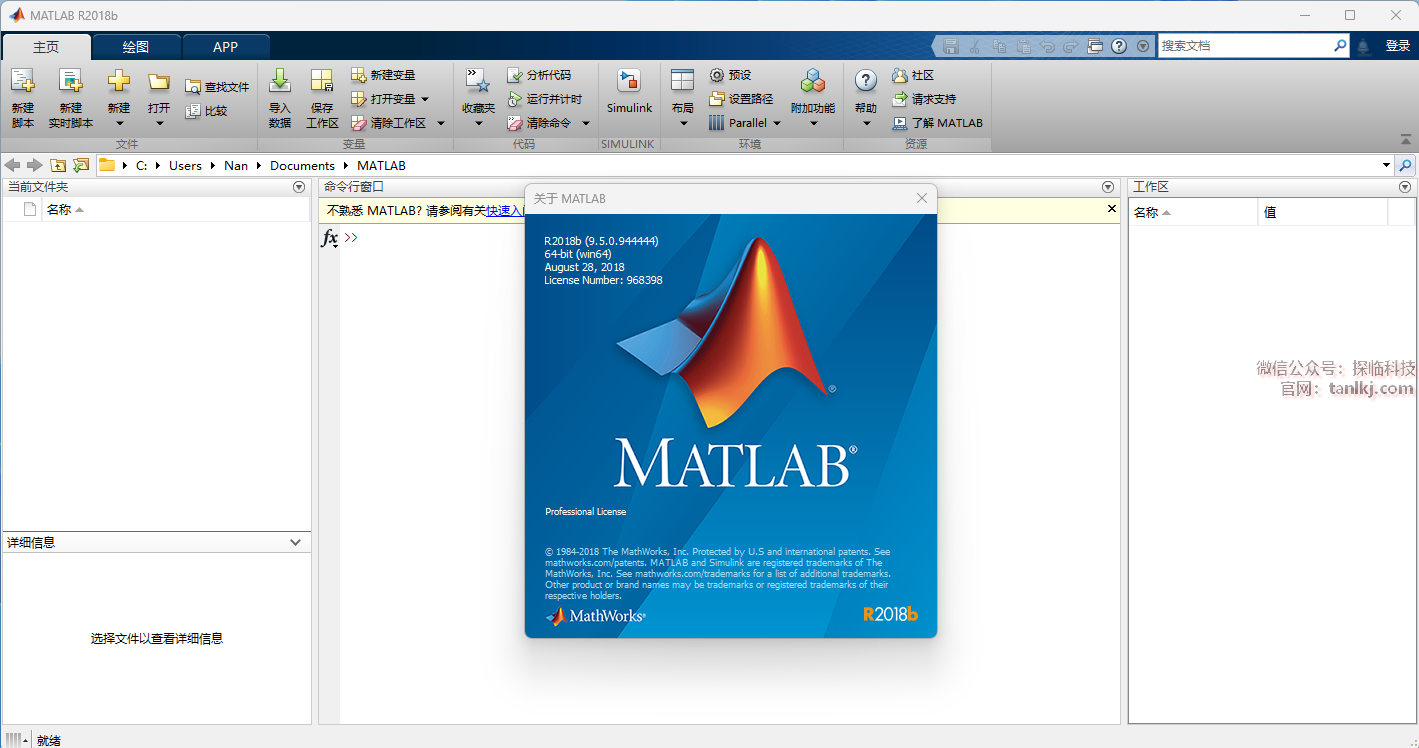Navigate forward in folder history
Screen dimensions: 1419x748
(x=35, y=165)
